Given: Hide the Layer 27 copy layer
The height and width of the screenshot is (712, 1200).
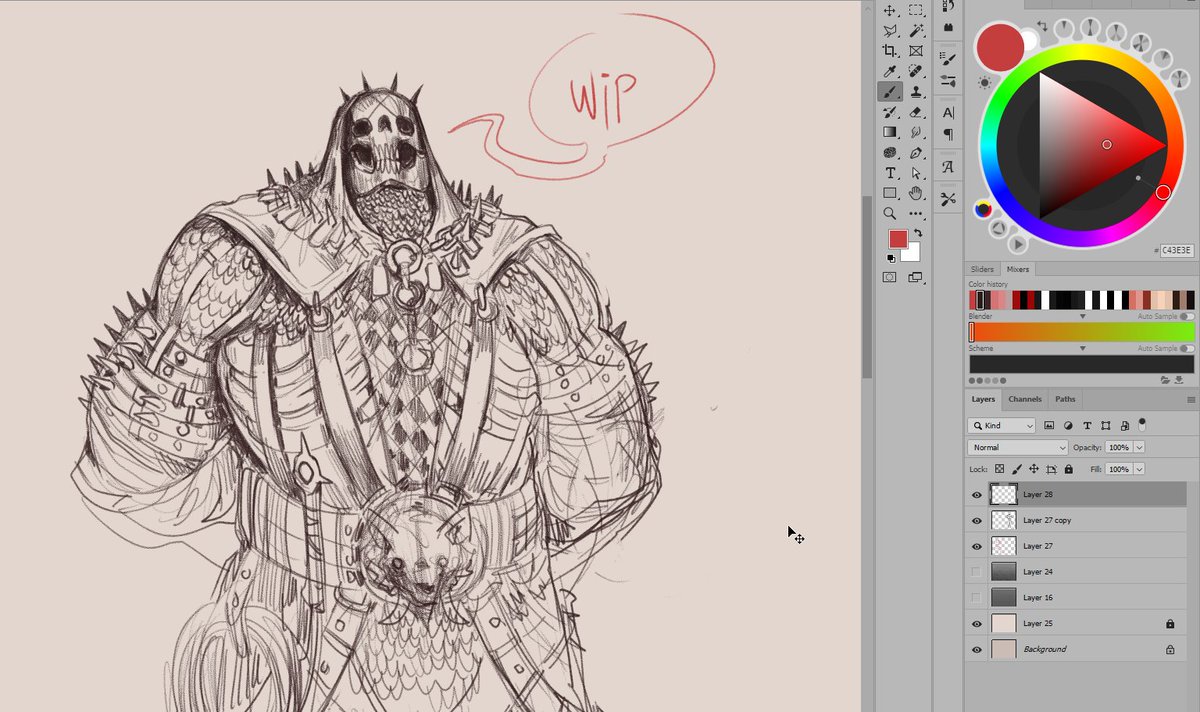Looking at the screenshot, I should [x=976, y=520].
